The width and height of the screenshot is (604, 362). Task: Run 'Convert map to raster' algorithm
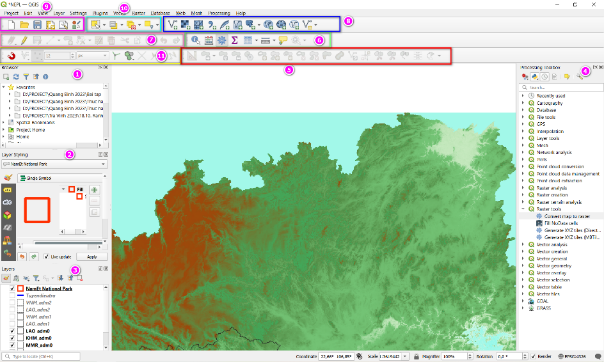[x=567, y=216]
